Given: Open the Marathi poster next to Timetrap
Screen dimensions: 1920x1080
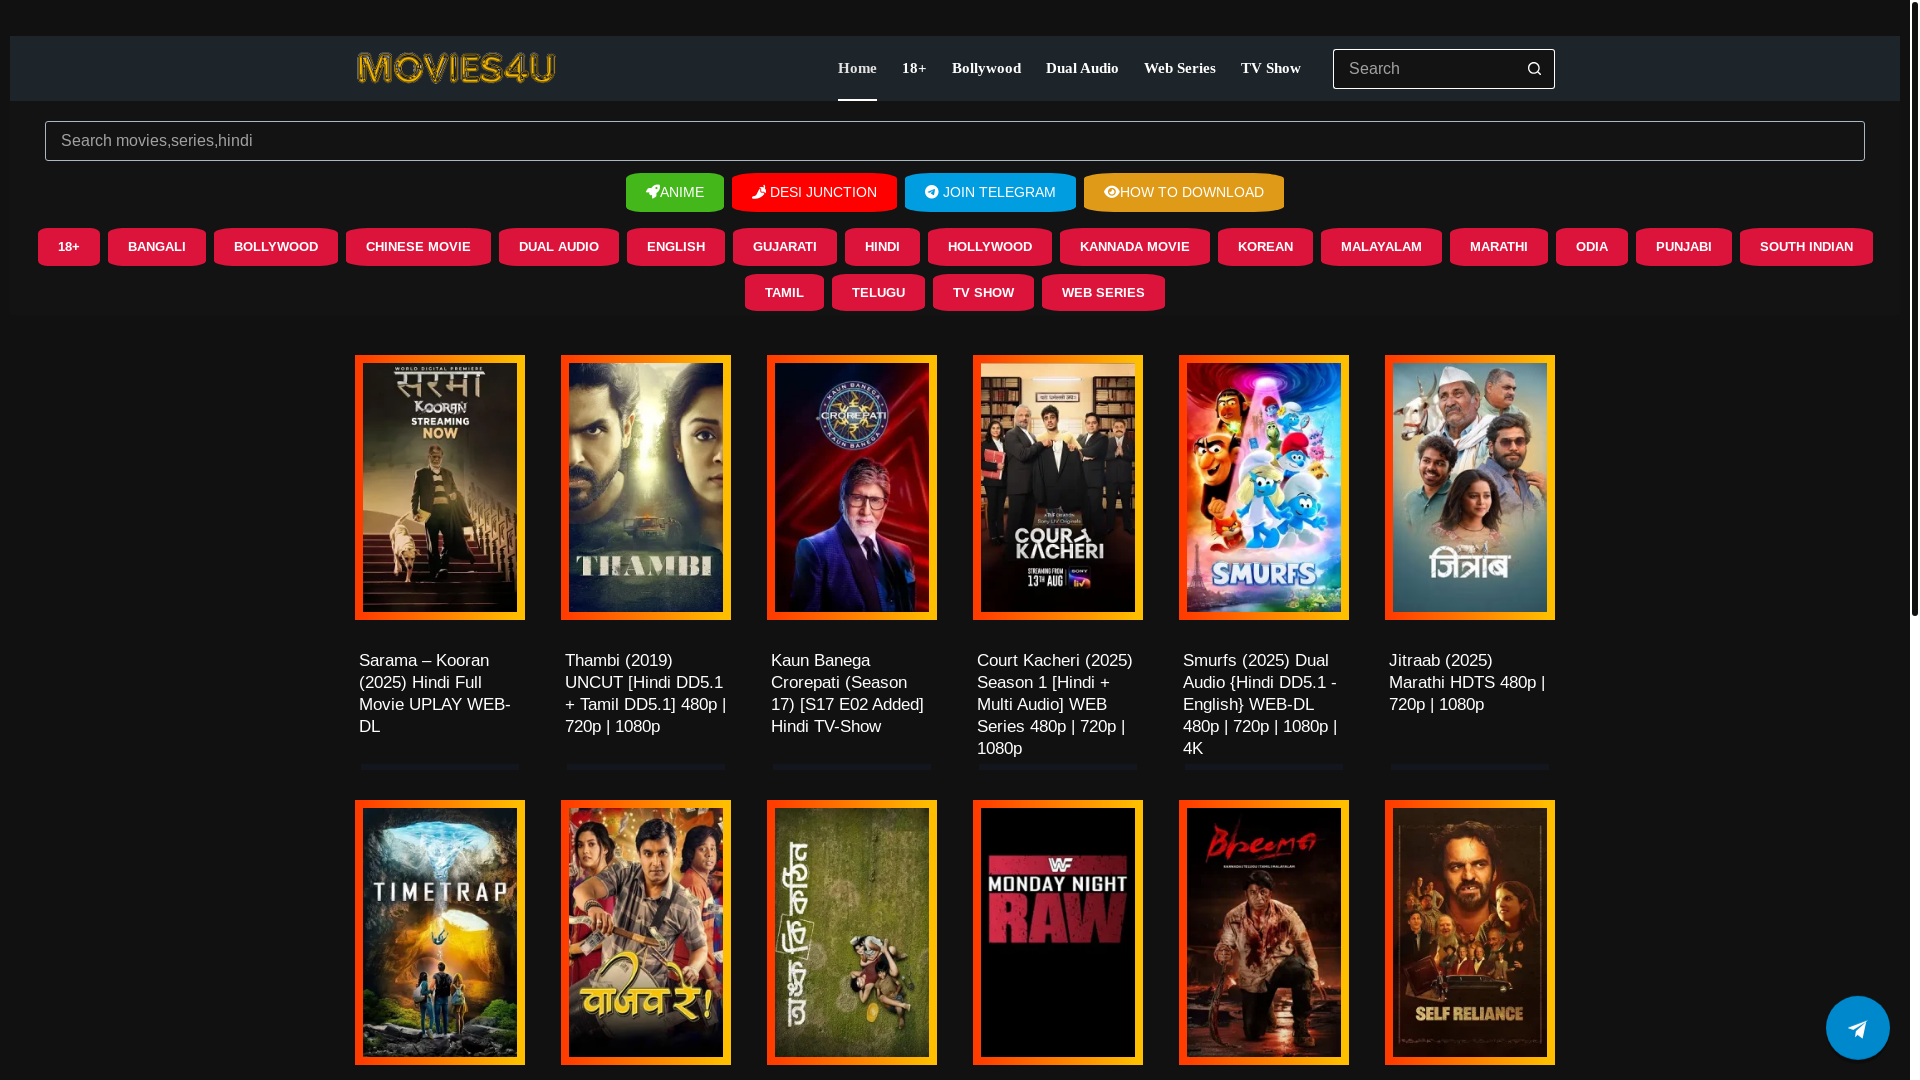Looking at the screenshot, I should 646,932.
